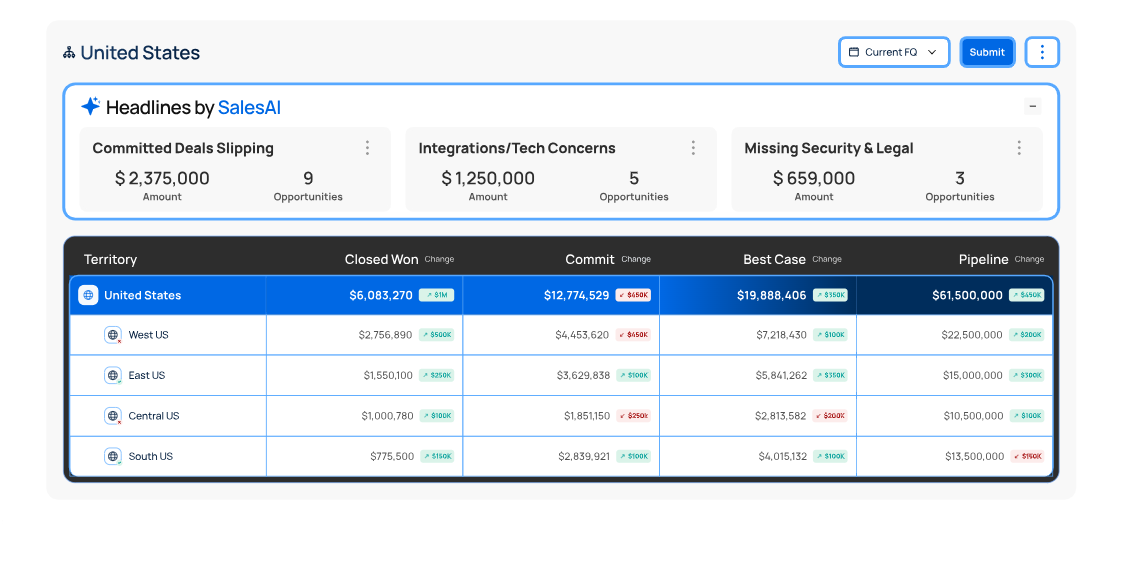Viewport: 1122px width, 566px height.
Task: Click the red $450K badge in United States row
Action: click(x=633, y=295)
